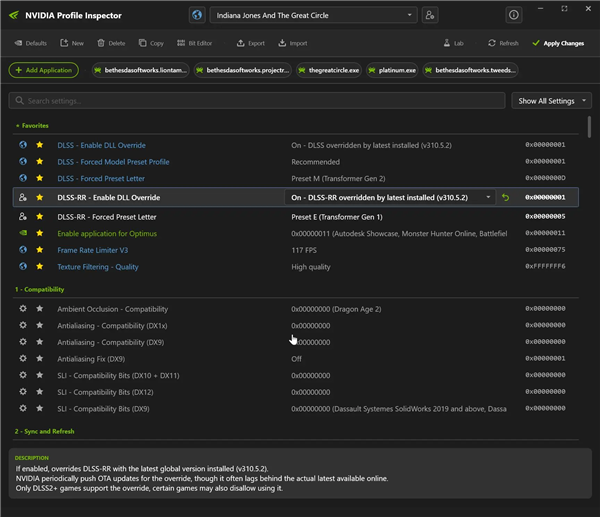Select bethesdasoftworks.projectr application chip
The height and width of the screenshot is (517, 600).
243,70
